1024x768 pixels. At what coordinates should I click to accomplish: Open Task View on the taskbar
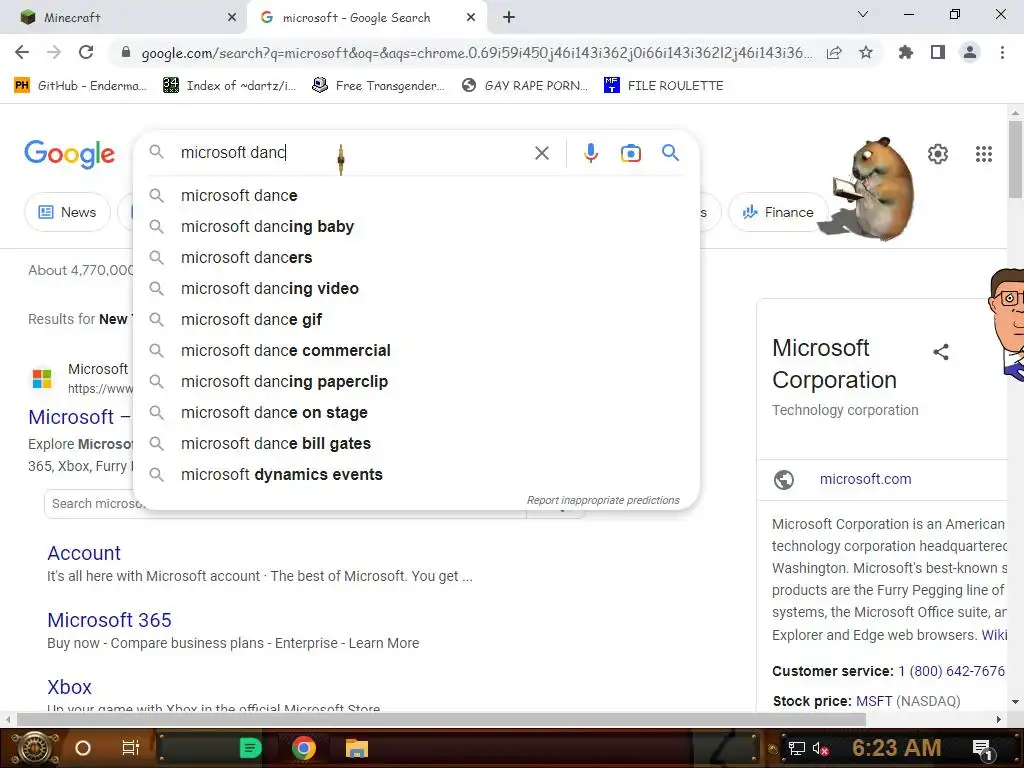(x=131, y=748)
